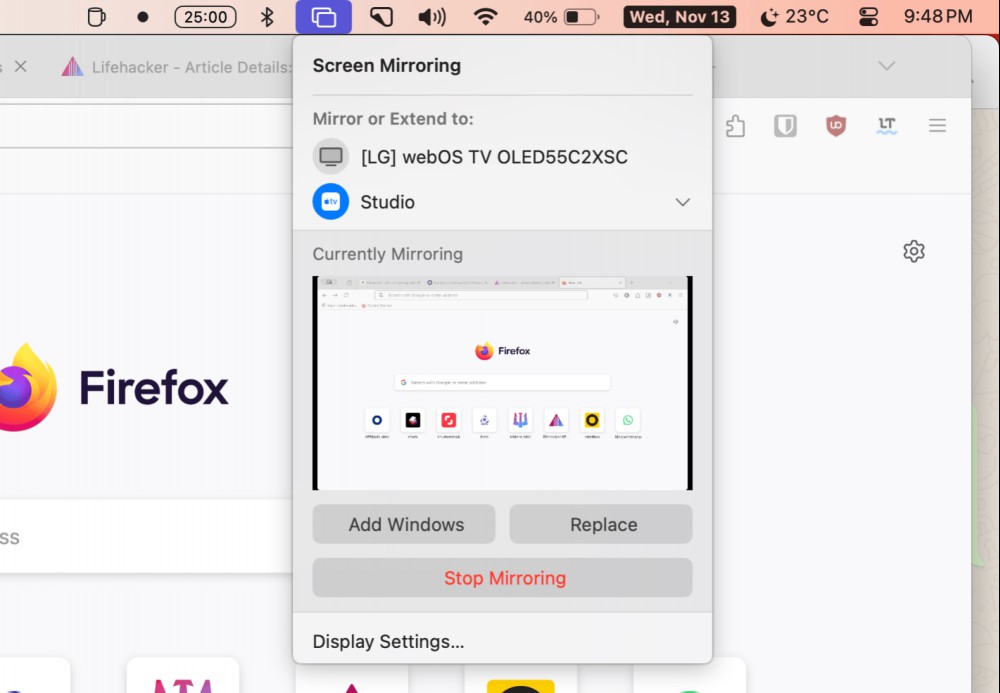This screenshot has height=693, width=1000.
Task: Open the Firefox hamburger application menu
Action: [x=937, y=126]
